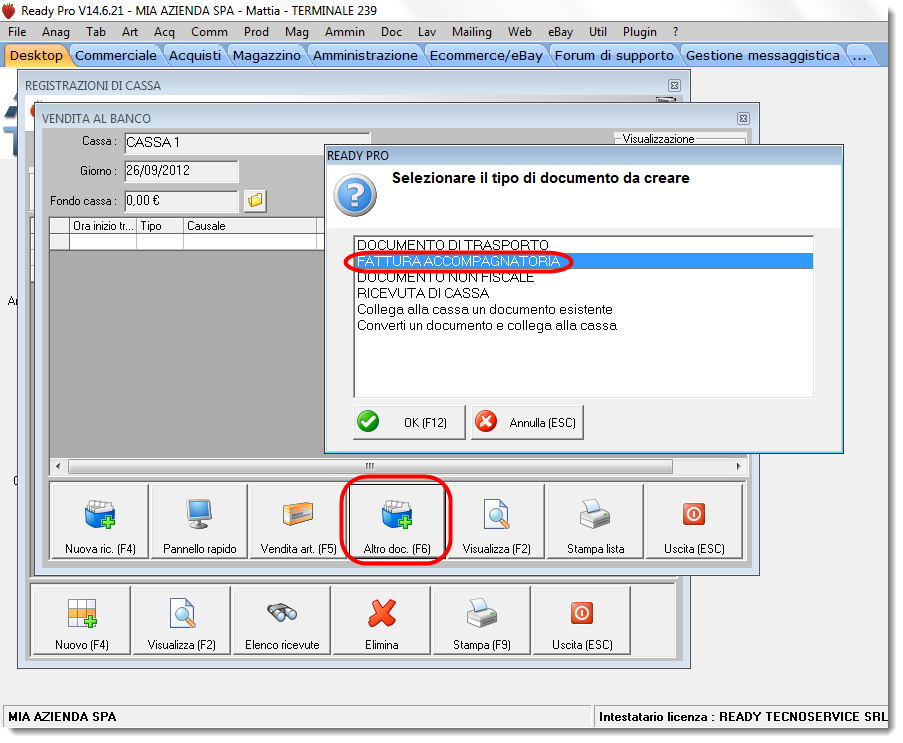Click Visualizza (F2) in Vendita al banco
Viewport: 903px width, 743px height.
[496, 522]
